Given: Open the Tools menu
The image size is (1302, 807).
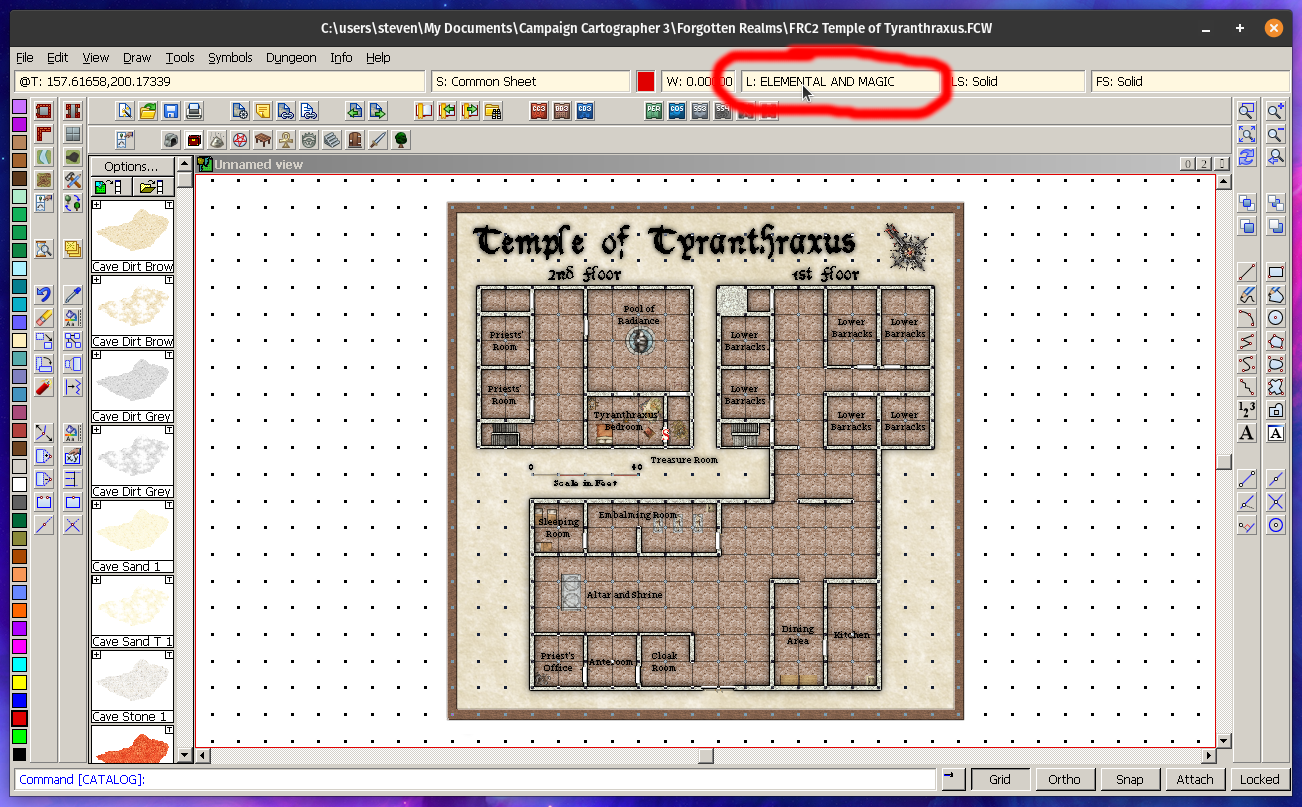Looking at the screenshot, I should [x=180, y=58].
